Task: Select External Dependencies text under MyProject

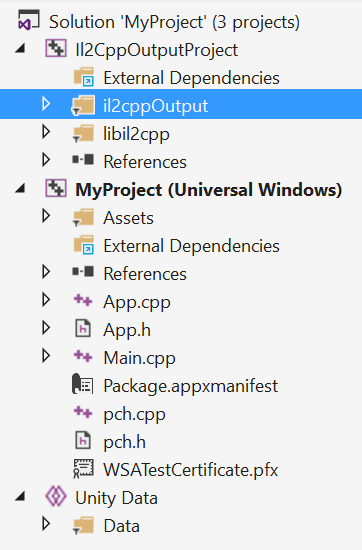Action: (192, 246)
